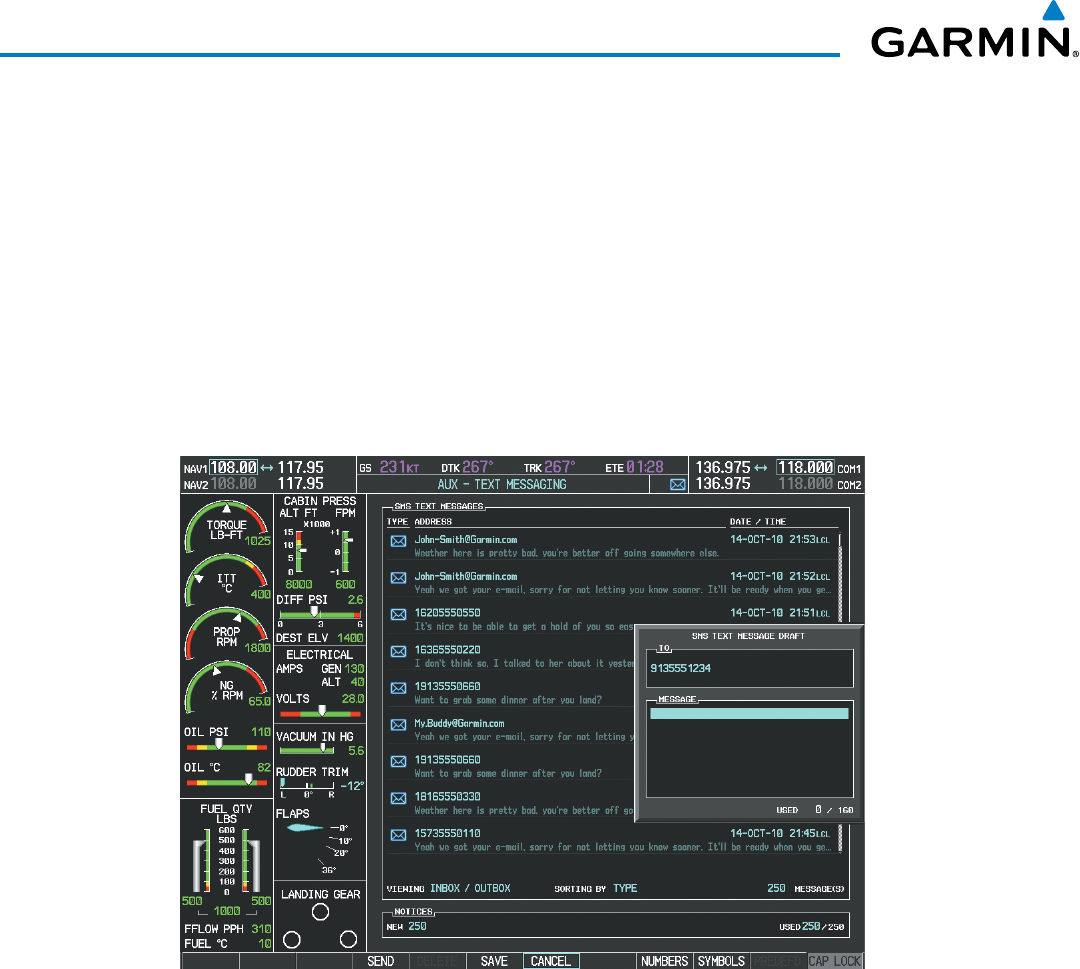Image resolution: width=1080 pixels, height=969 pixels.
Task: Select the boxed NAV1 108.00 frequency
Action: 233,468
